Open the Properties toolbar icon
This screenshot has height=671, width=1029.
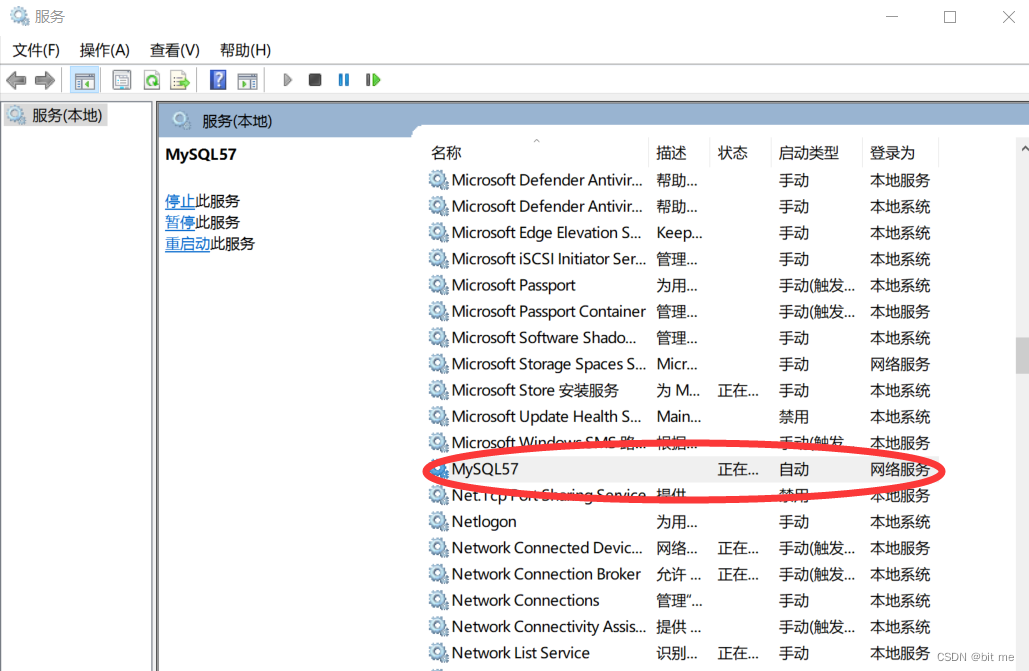tap(121, 81)
